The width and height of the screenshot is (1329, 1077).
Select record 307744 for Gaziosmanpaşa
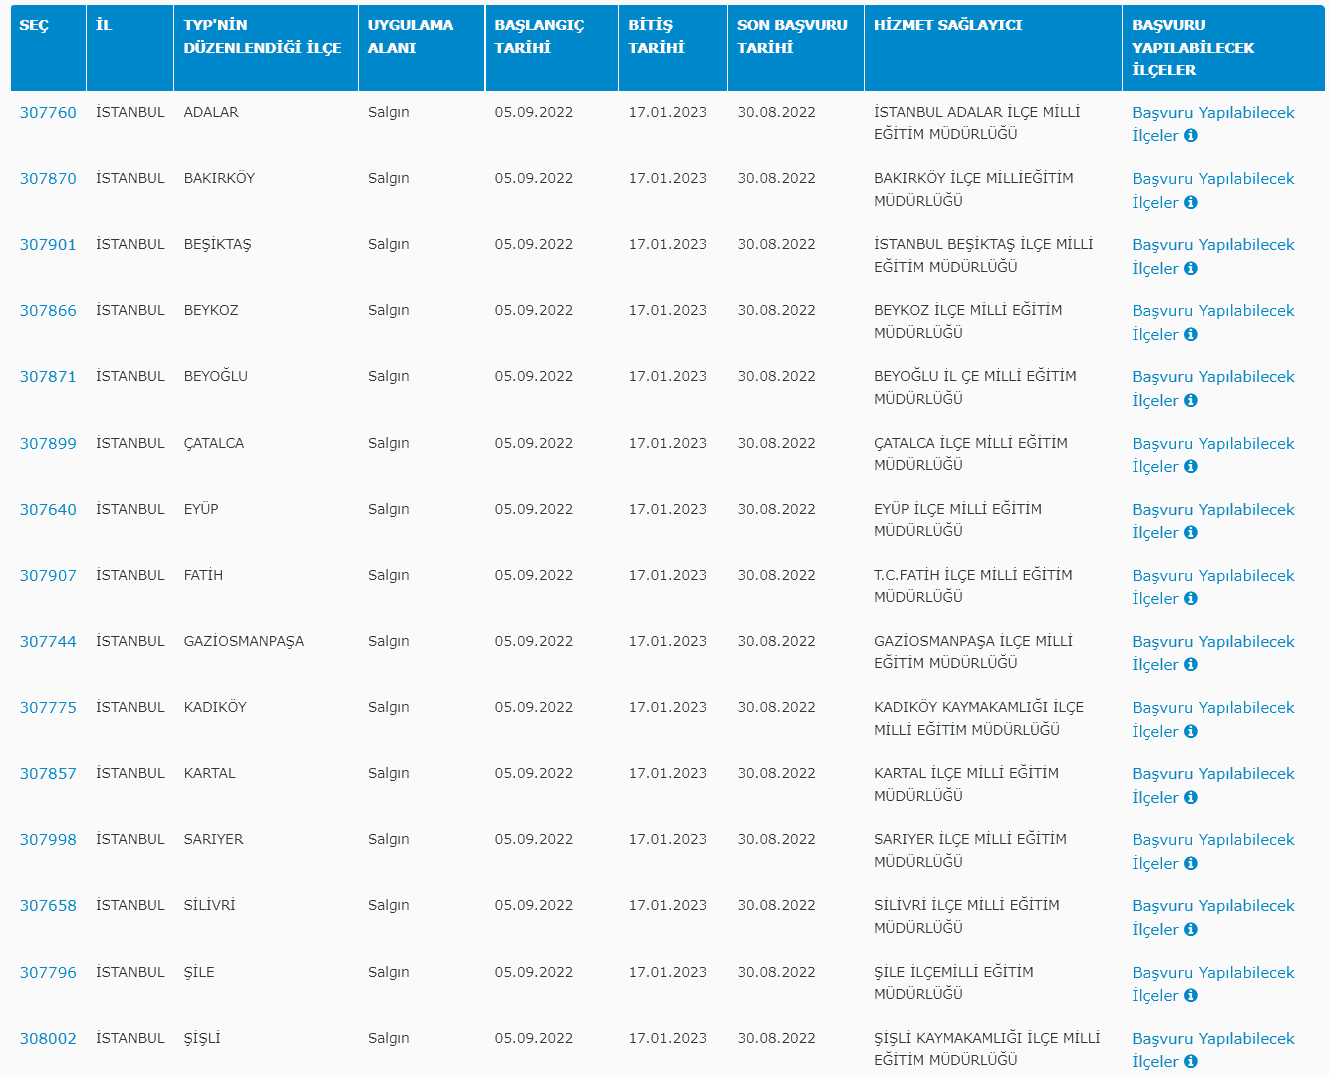click(x=48, y=642)
